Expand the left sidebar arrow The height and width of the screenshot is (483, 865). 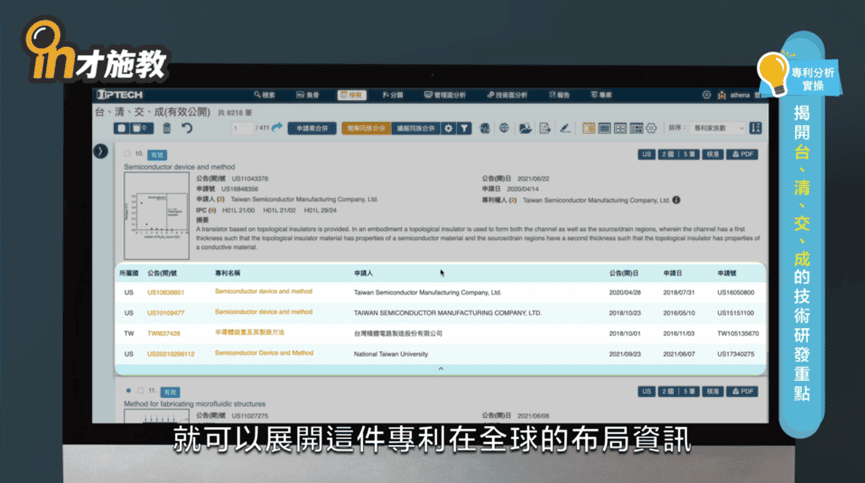click(x=100, y=151)
